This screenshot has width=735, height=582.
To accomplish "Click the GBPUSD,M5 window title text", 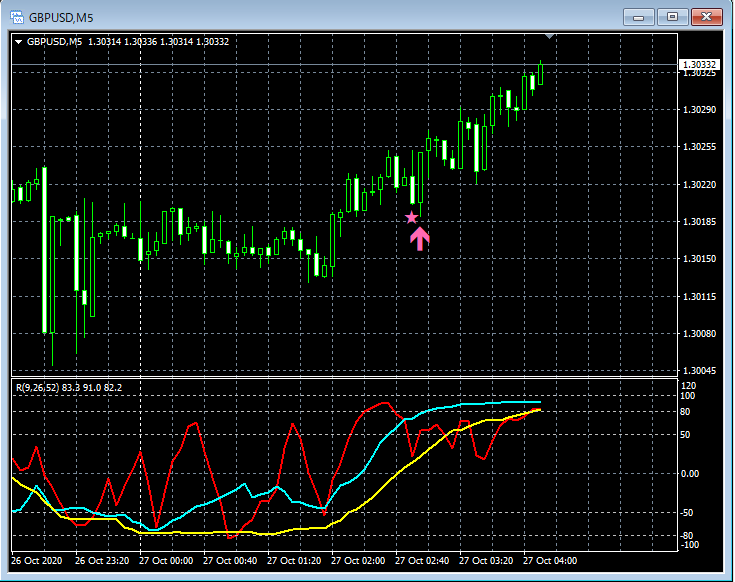I will point(61,18).
